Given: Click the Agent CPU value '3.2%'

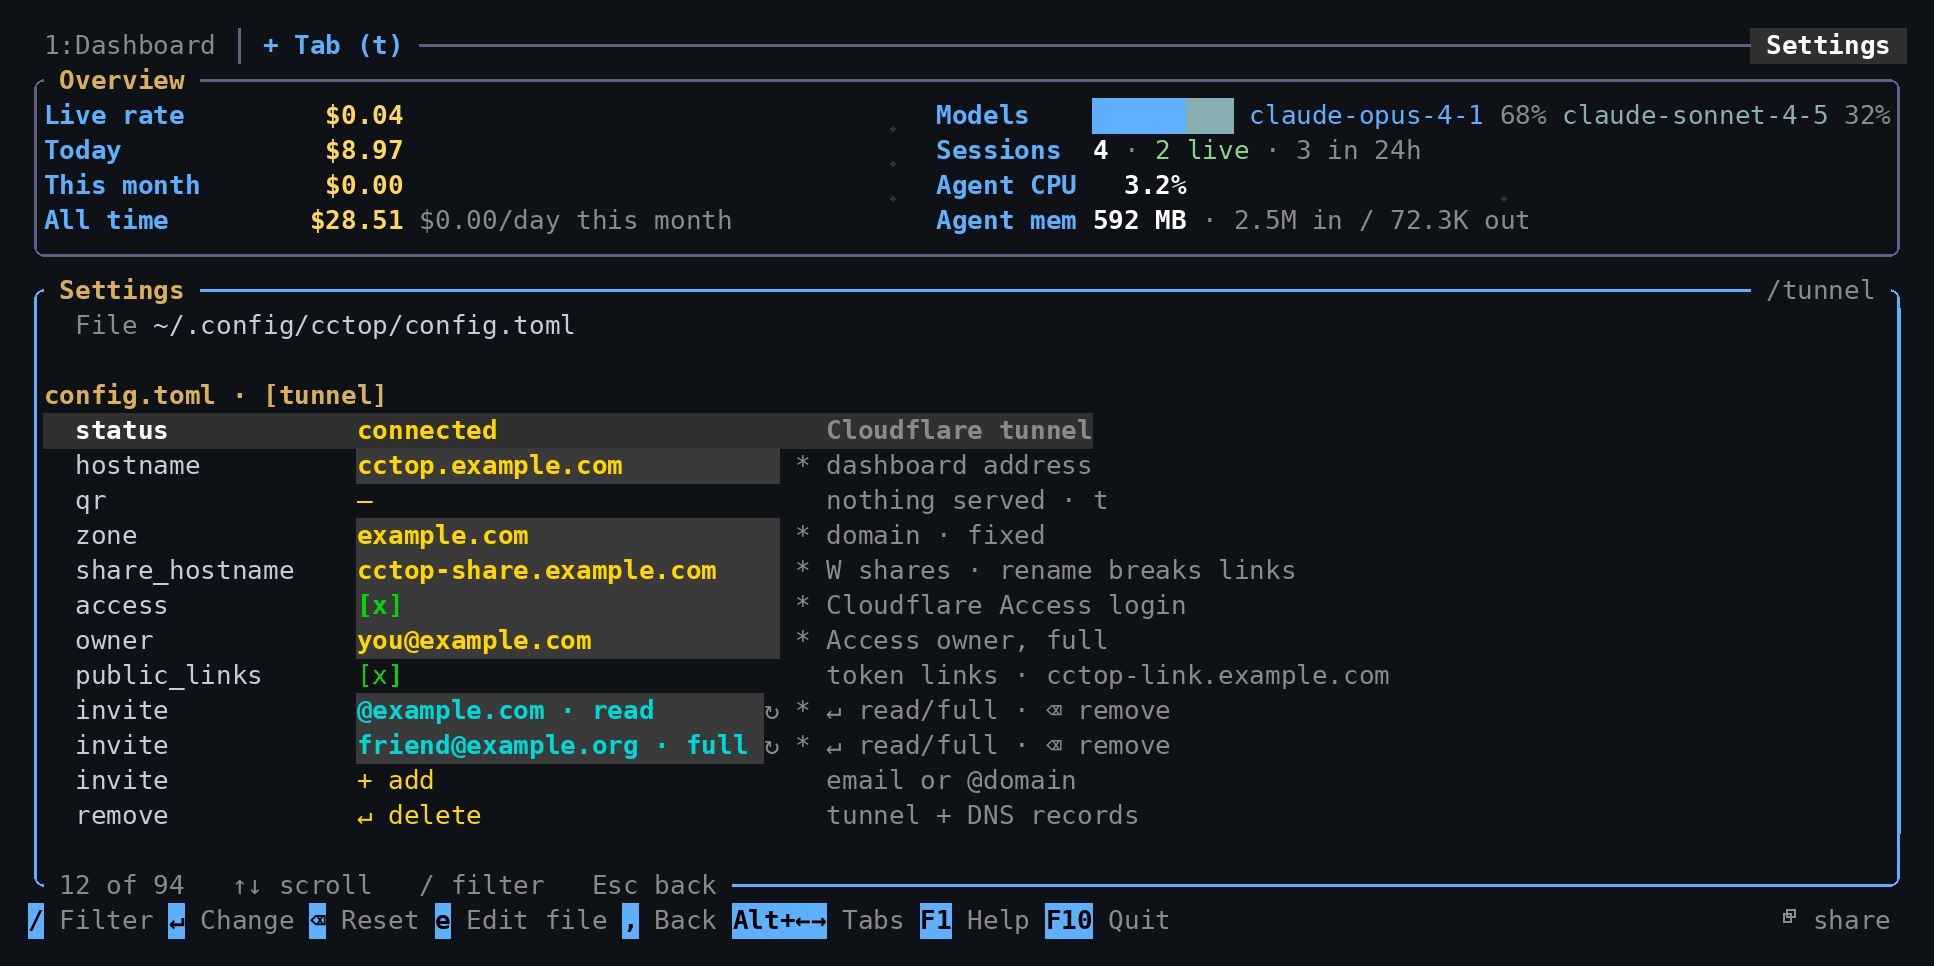Looking at the screenshot, I should click(1155, 186).
